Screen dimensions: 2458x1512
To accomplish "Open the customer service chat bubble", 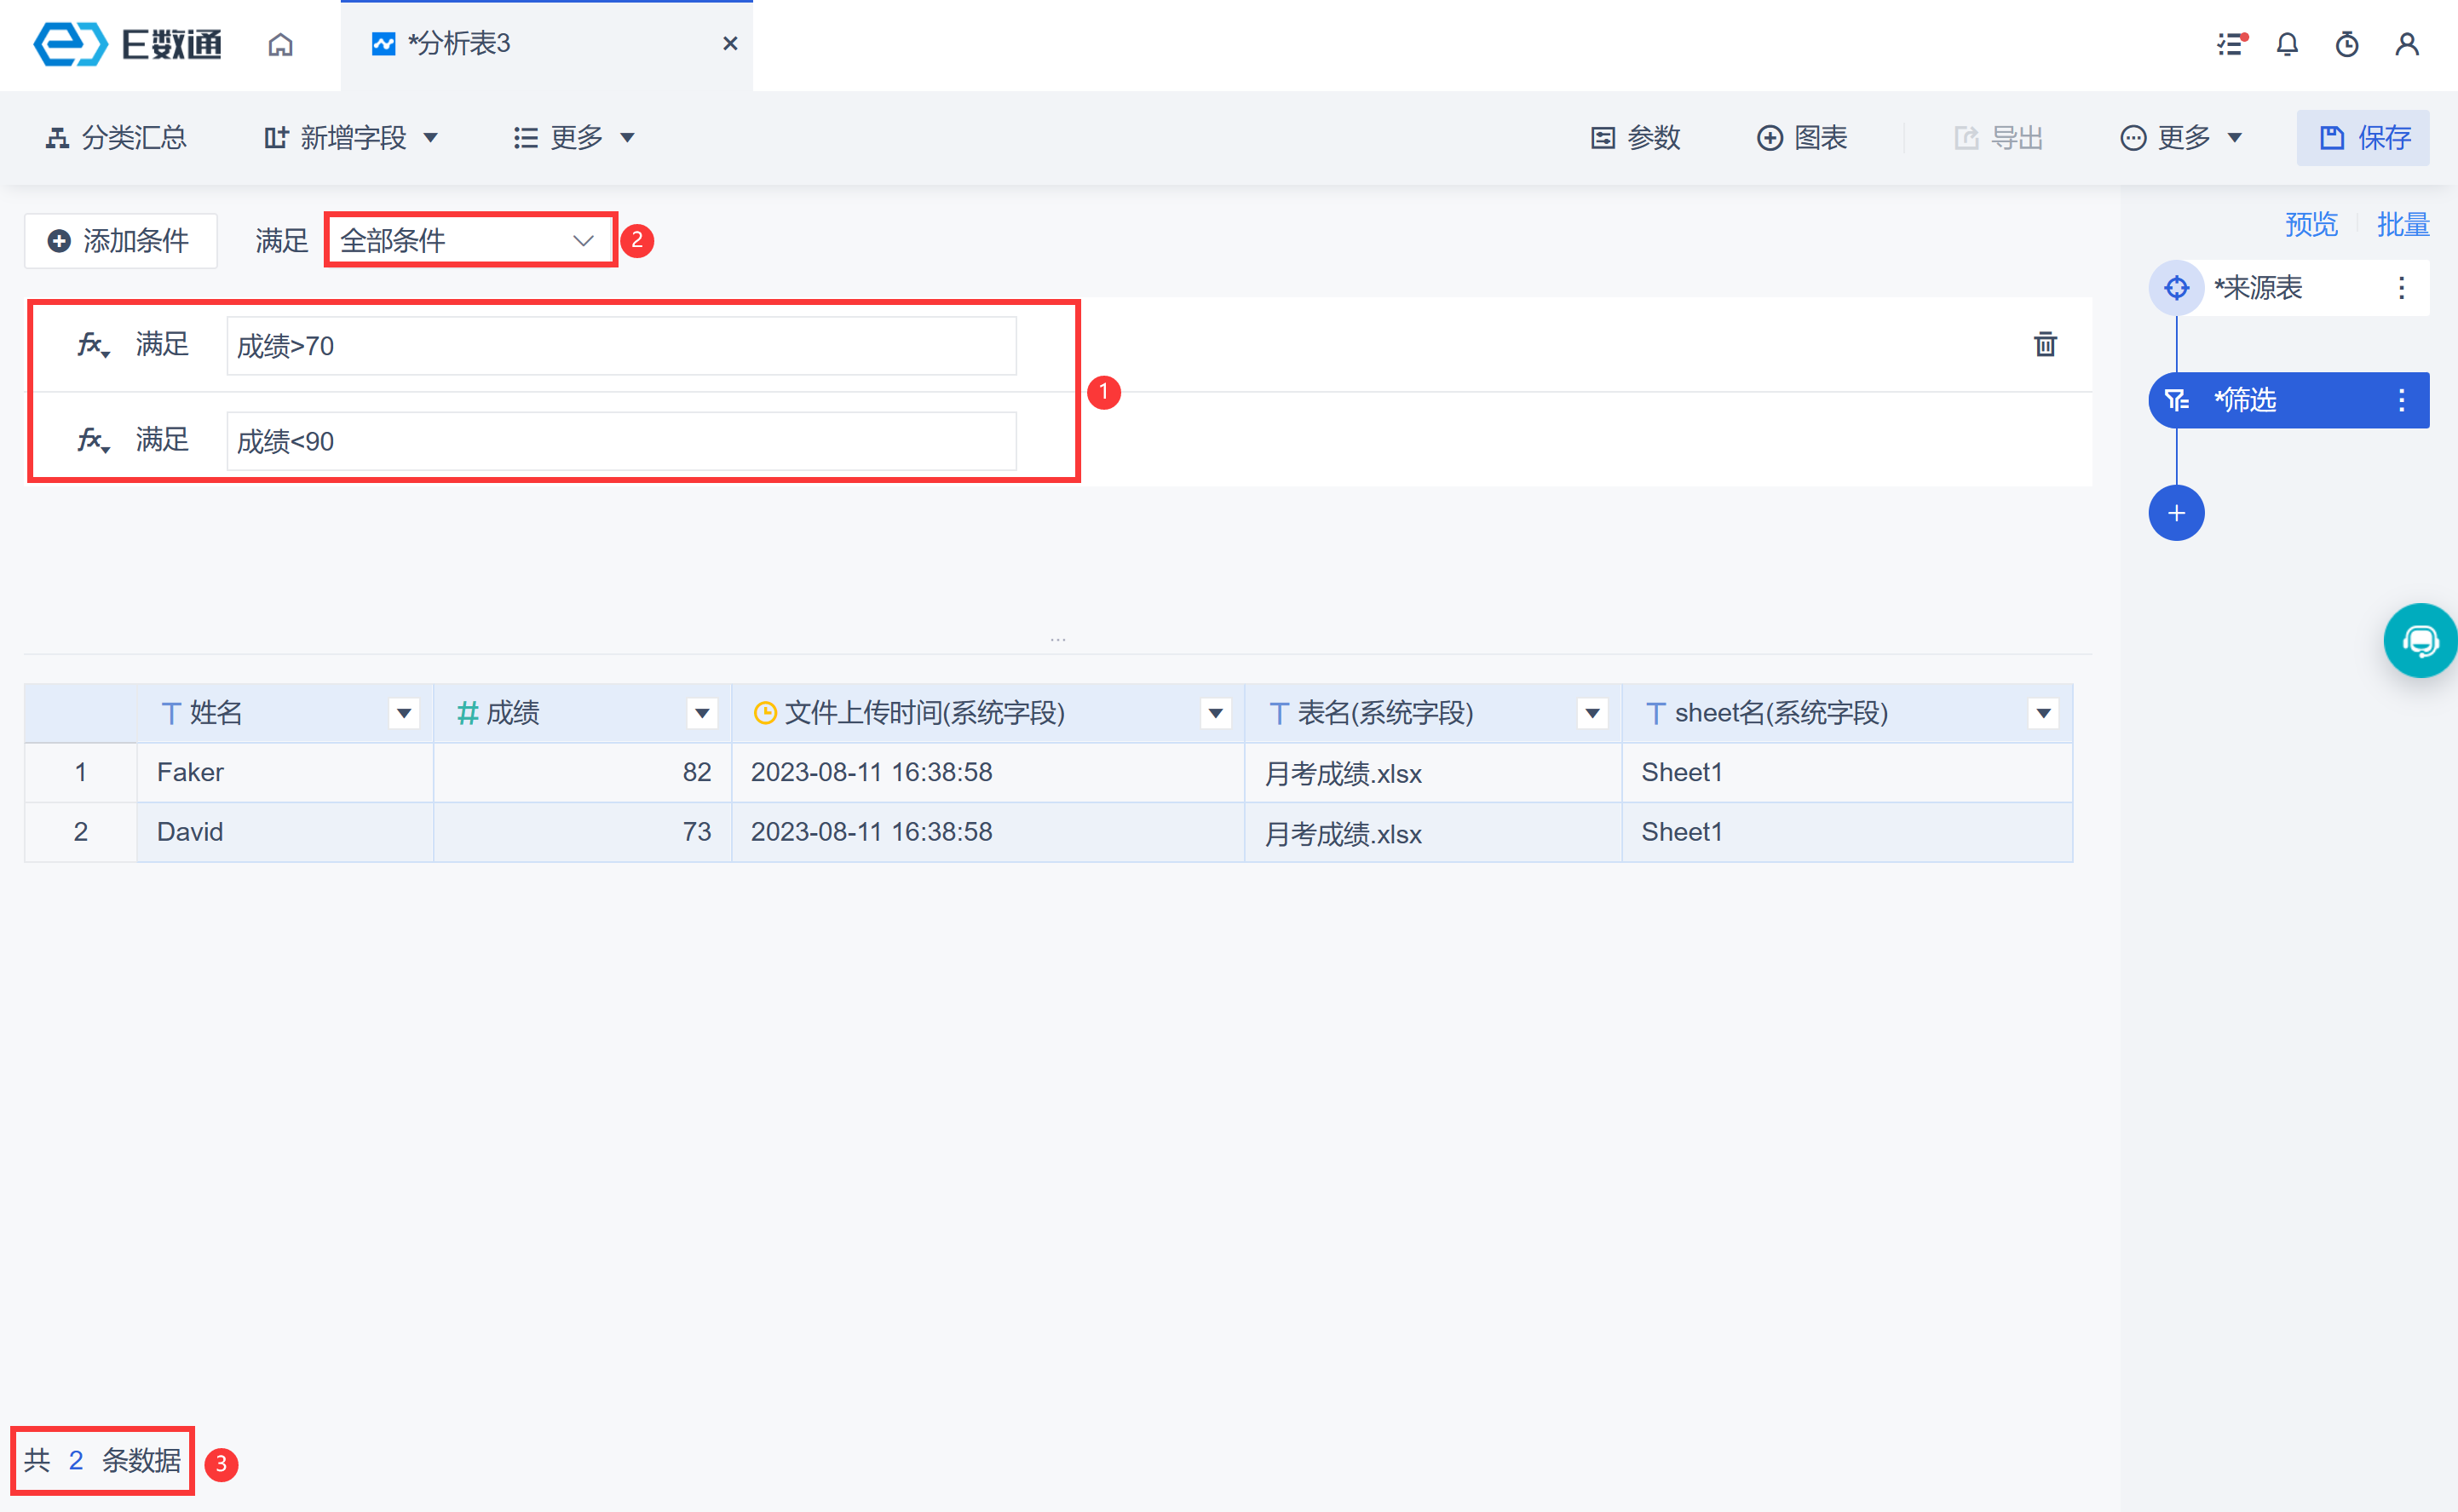I will click(2420, 641).
